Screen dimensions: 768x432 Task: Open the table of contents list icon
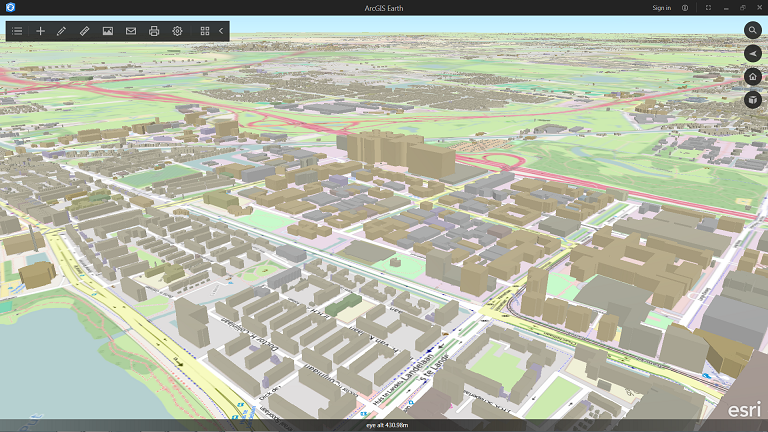17,31
